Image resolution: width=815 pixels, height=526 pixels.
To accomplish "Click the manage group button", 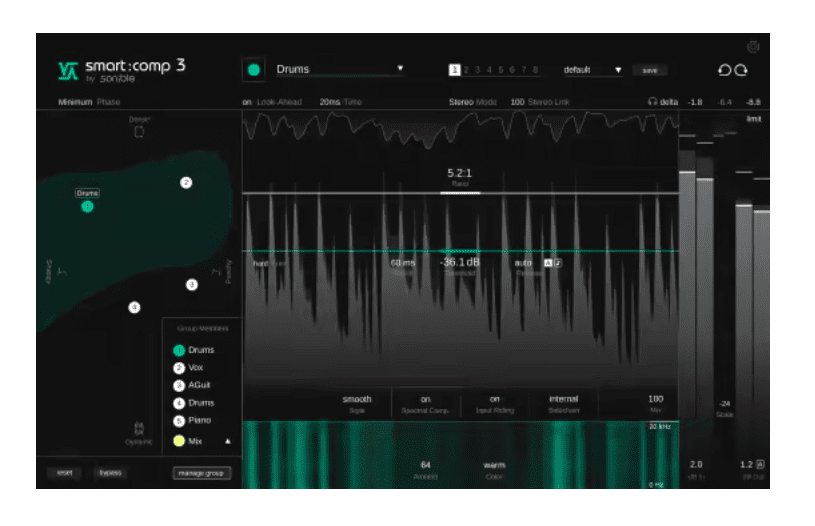I will coord(201,473).
